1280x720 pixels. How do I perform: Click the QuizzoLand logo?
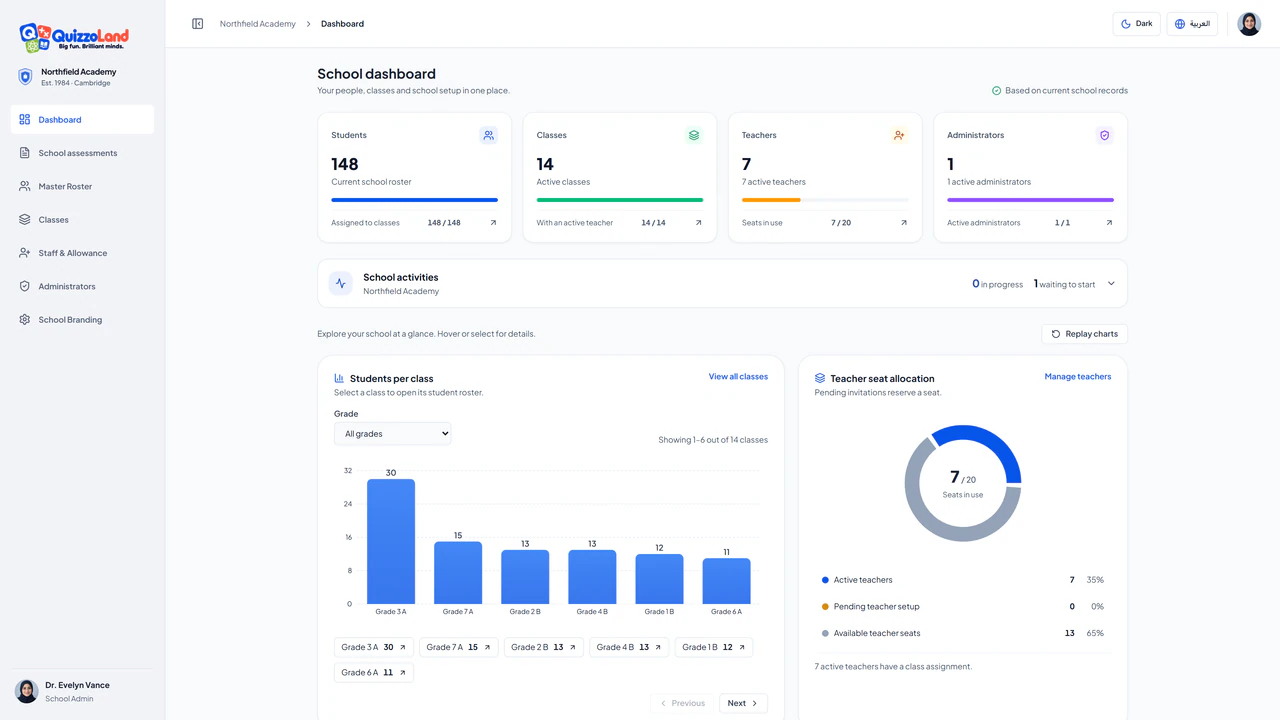point(74,38)
